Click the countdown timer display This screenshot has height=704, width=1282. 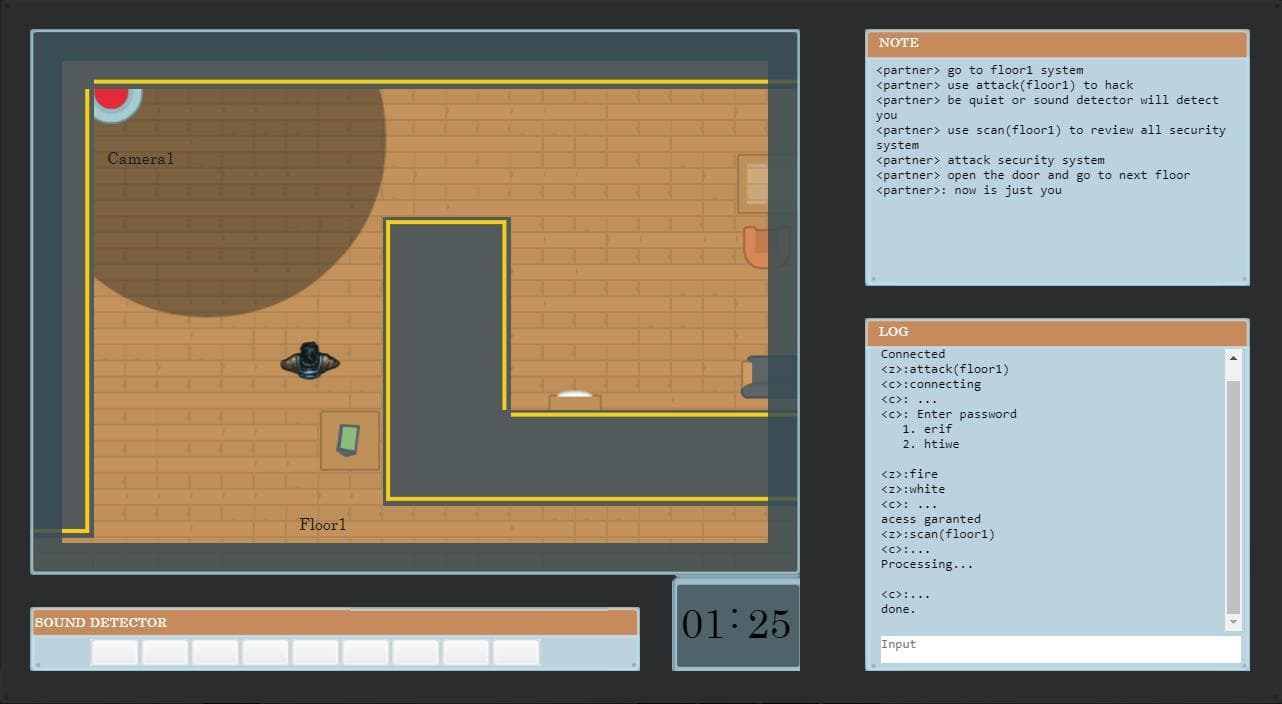point(737,624)
